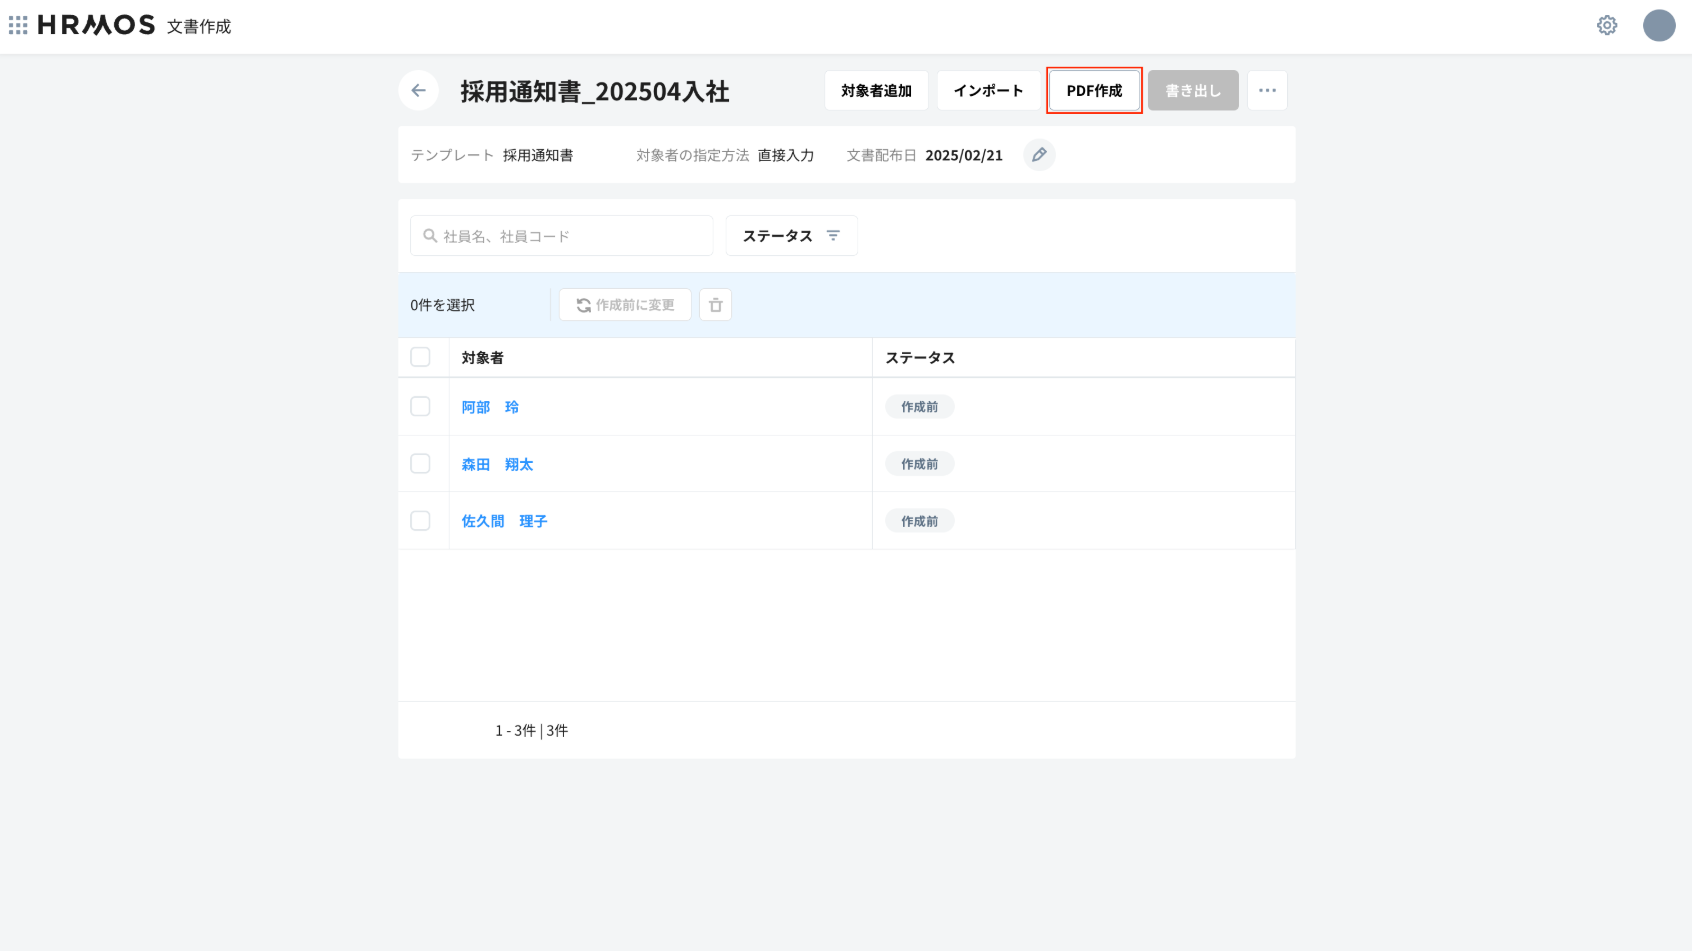Select the checkbox for 阿部 玲
Screen dimensions: 1692x951
[420, 406]
